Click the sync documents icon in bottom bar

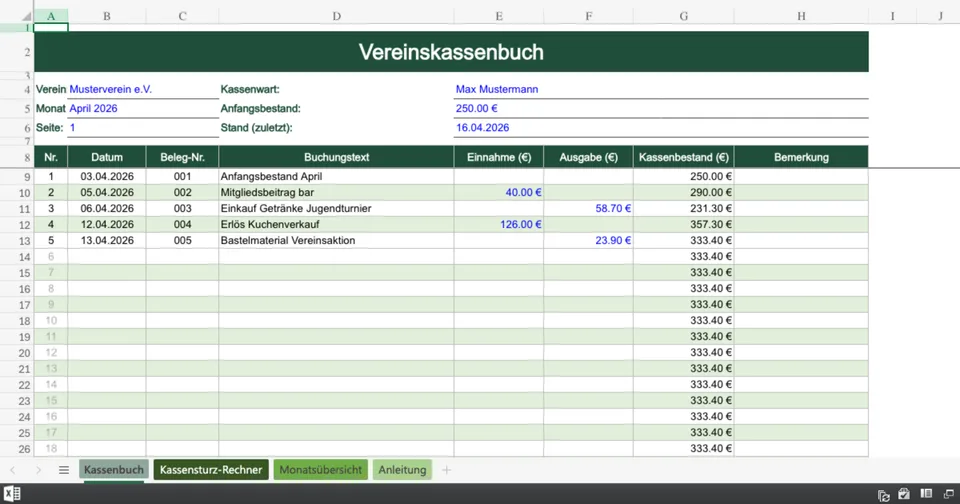(883, 495)
